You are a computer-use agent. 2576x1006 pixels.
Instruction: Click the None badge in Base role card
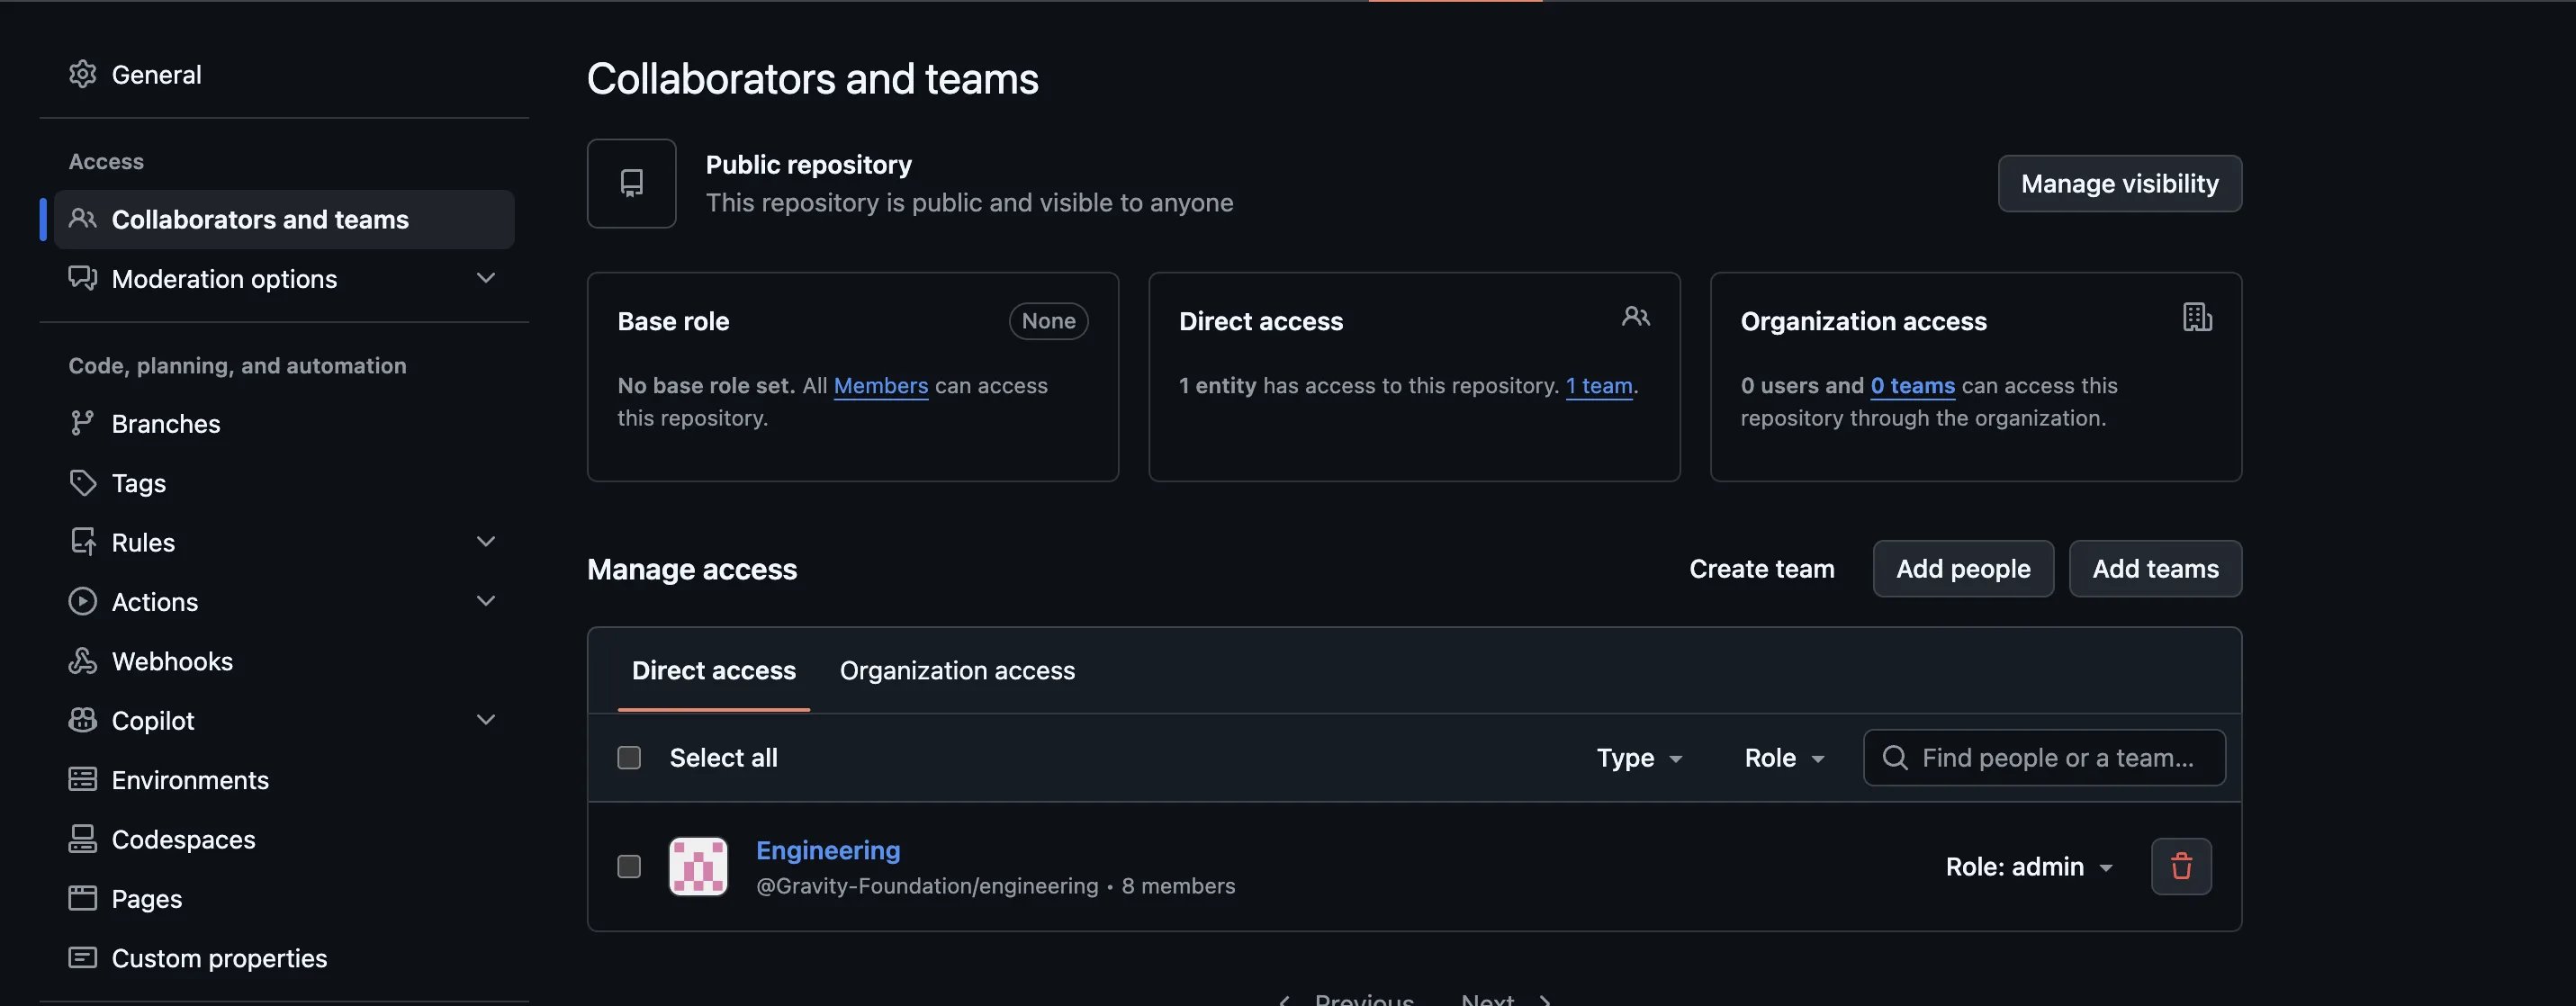pos(1048,321)
